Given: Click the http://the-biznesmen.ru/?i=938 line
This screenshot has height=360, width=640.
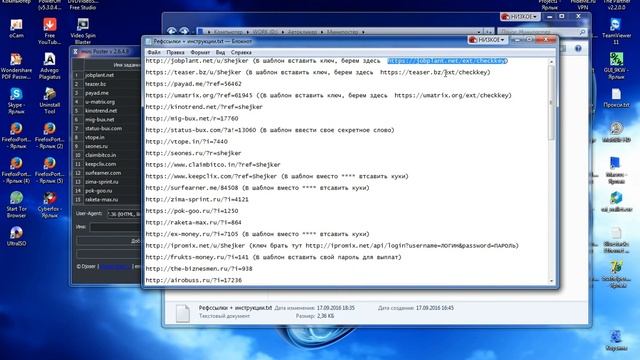Looking at the screenshot, I should click(199, 269).
